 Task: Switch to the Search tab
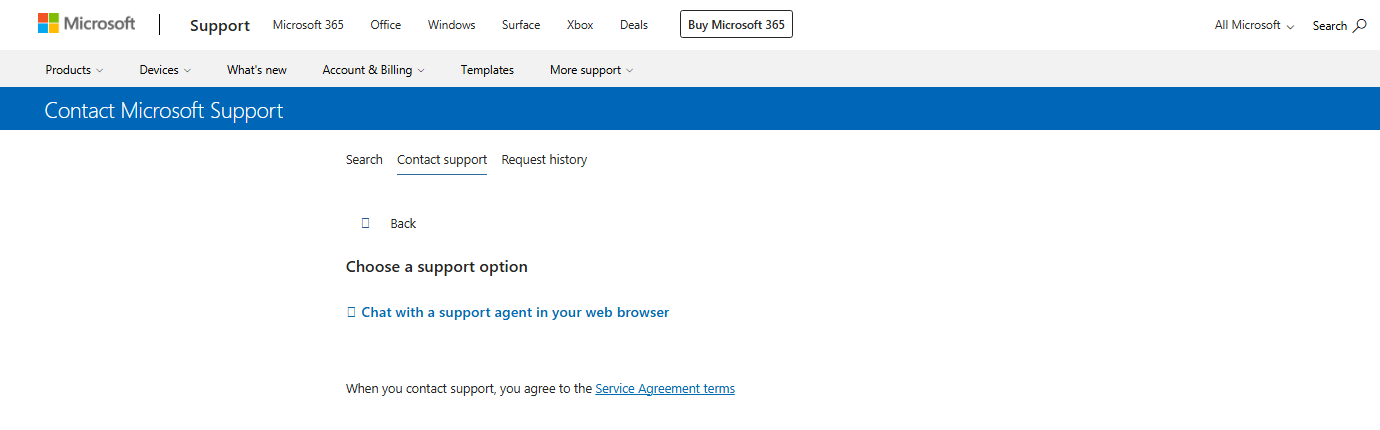364,160
